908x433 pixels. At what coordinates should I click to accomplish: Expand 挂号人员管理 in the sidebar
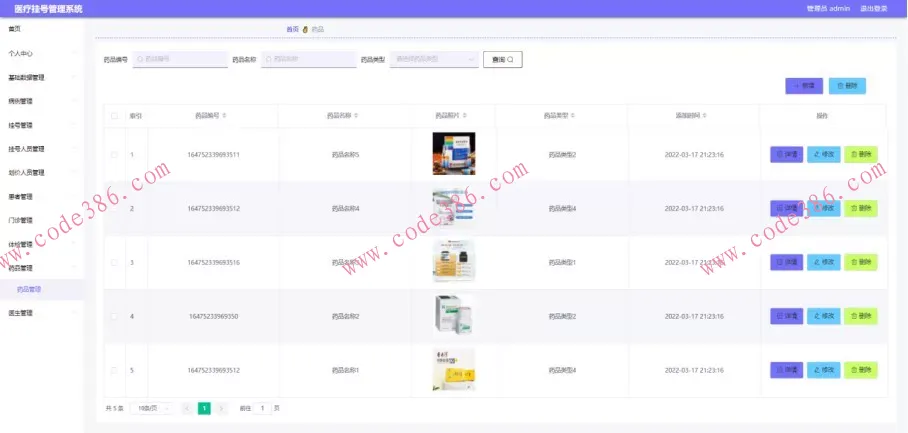click(x=42, y=149)
